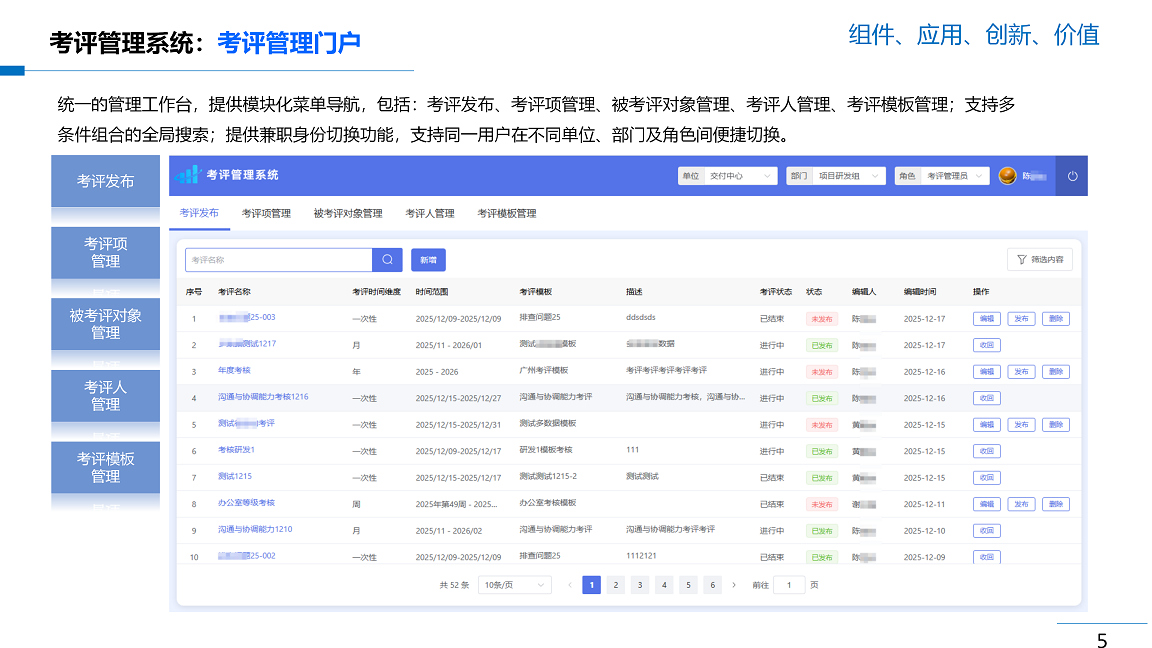Open the 角色 考评管理员 dropdown
The width and height of the screenshot is (1152, 648).
click(942, 176)
